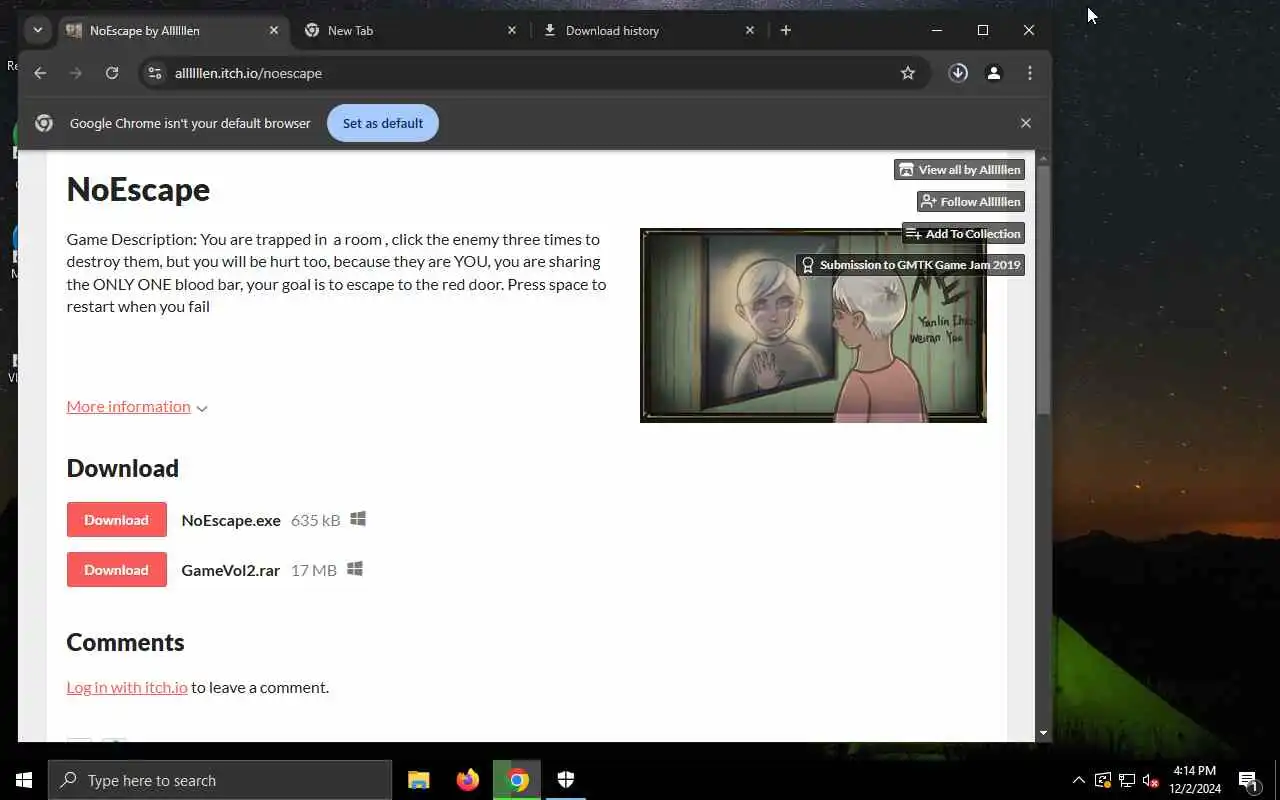Image resolution: width=1280 pixels, height=800 pixels.
Task: Open a new browser tab
Action: pyautogui.click(x=786, y=30)
